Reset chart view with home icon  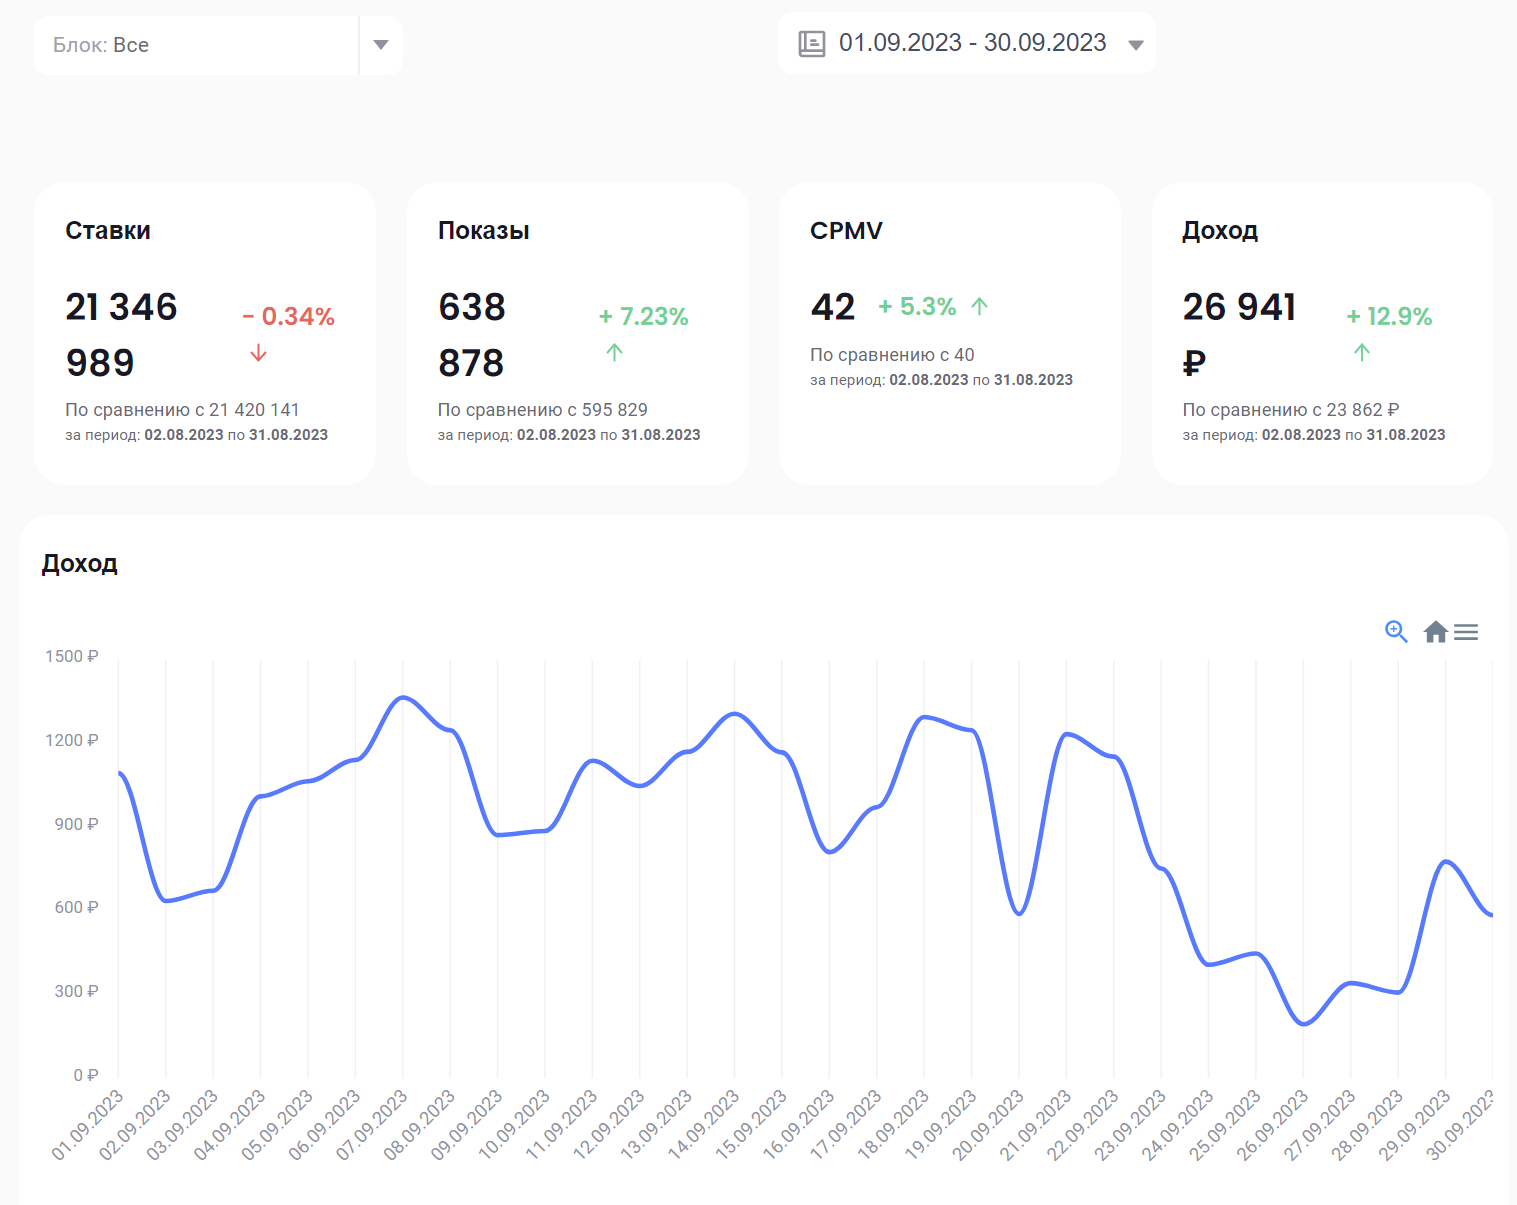(x=1436, y=632)
